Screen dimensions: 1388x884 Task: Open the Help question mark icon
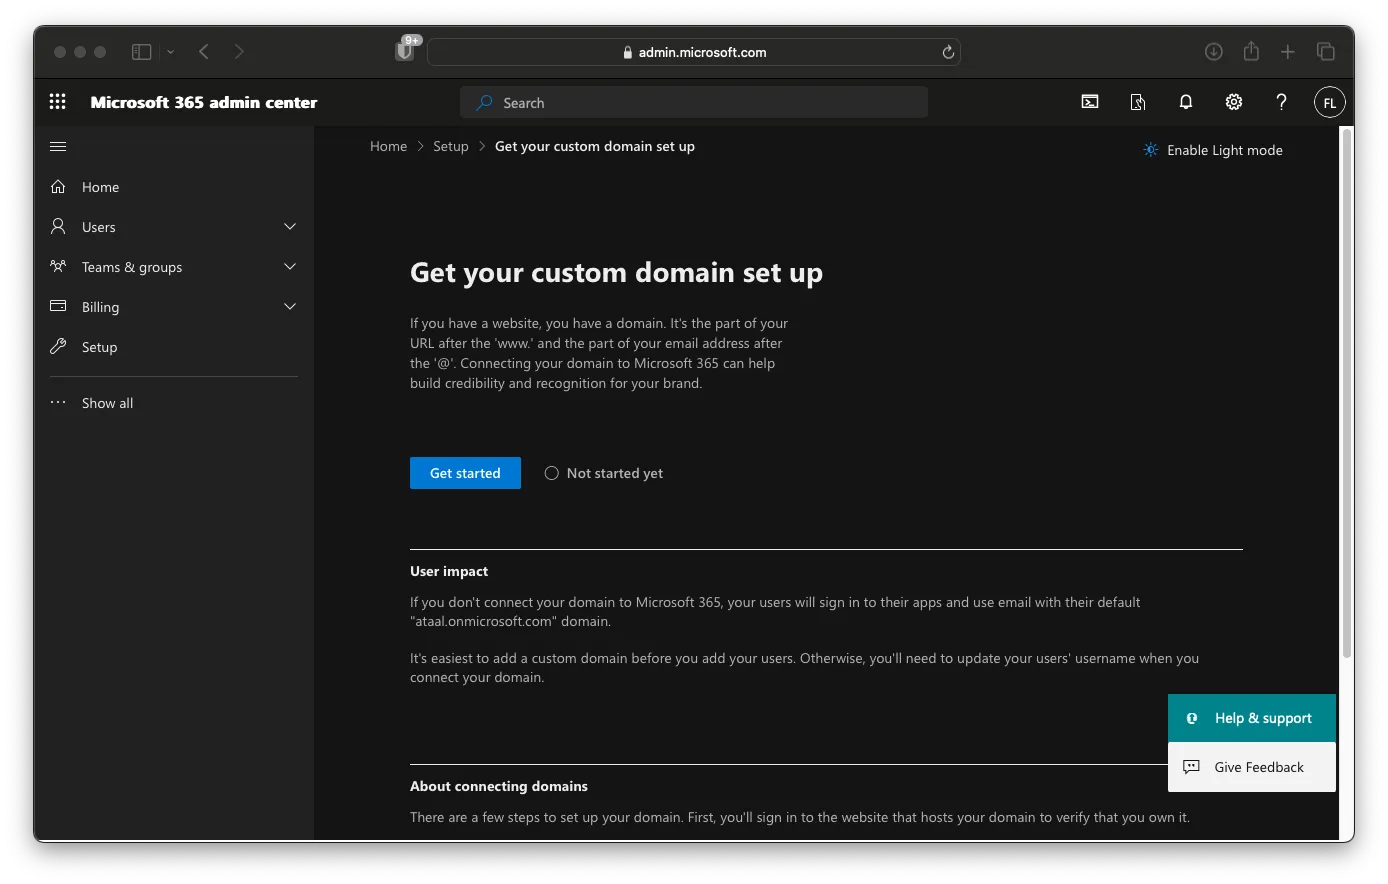(1281, 102)
